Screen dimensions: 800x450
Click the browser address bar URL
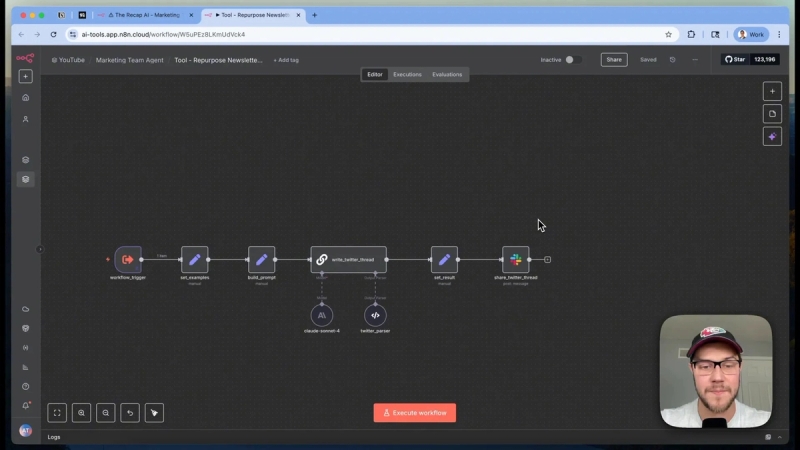pos(163,35)
